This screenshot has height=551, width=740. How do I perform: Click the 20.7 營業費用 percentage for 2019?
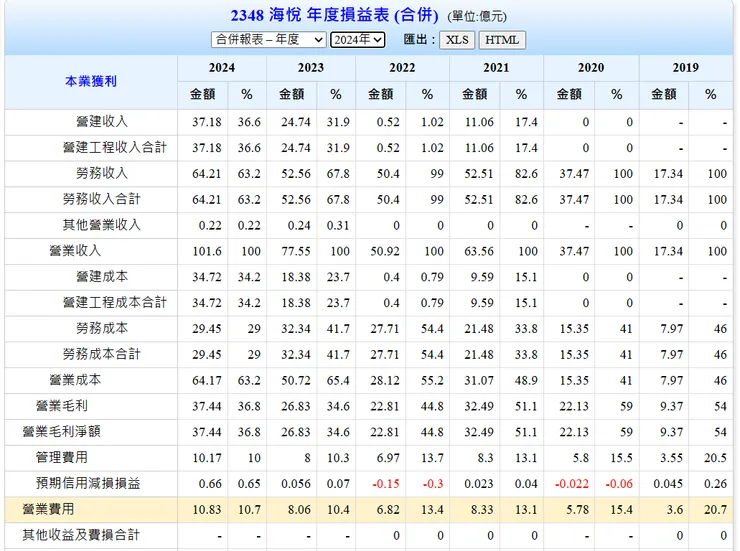click(715, 509)
